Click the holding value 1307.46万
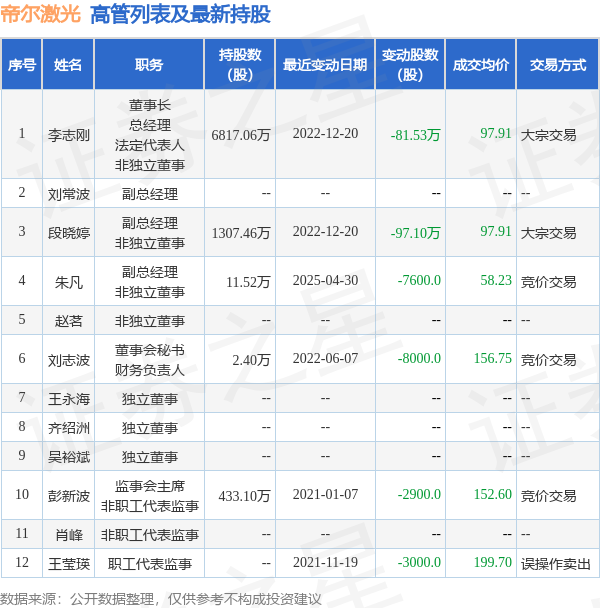 tap(241, 233)
